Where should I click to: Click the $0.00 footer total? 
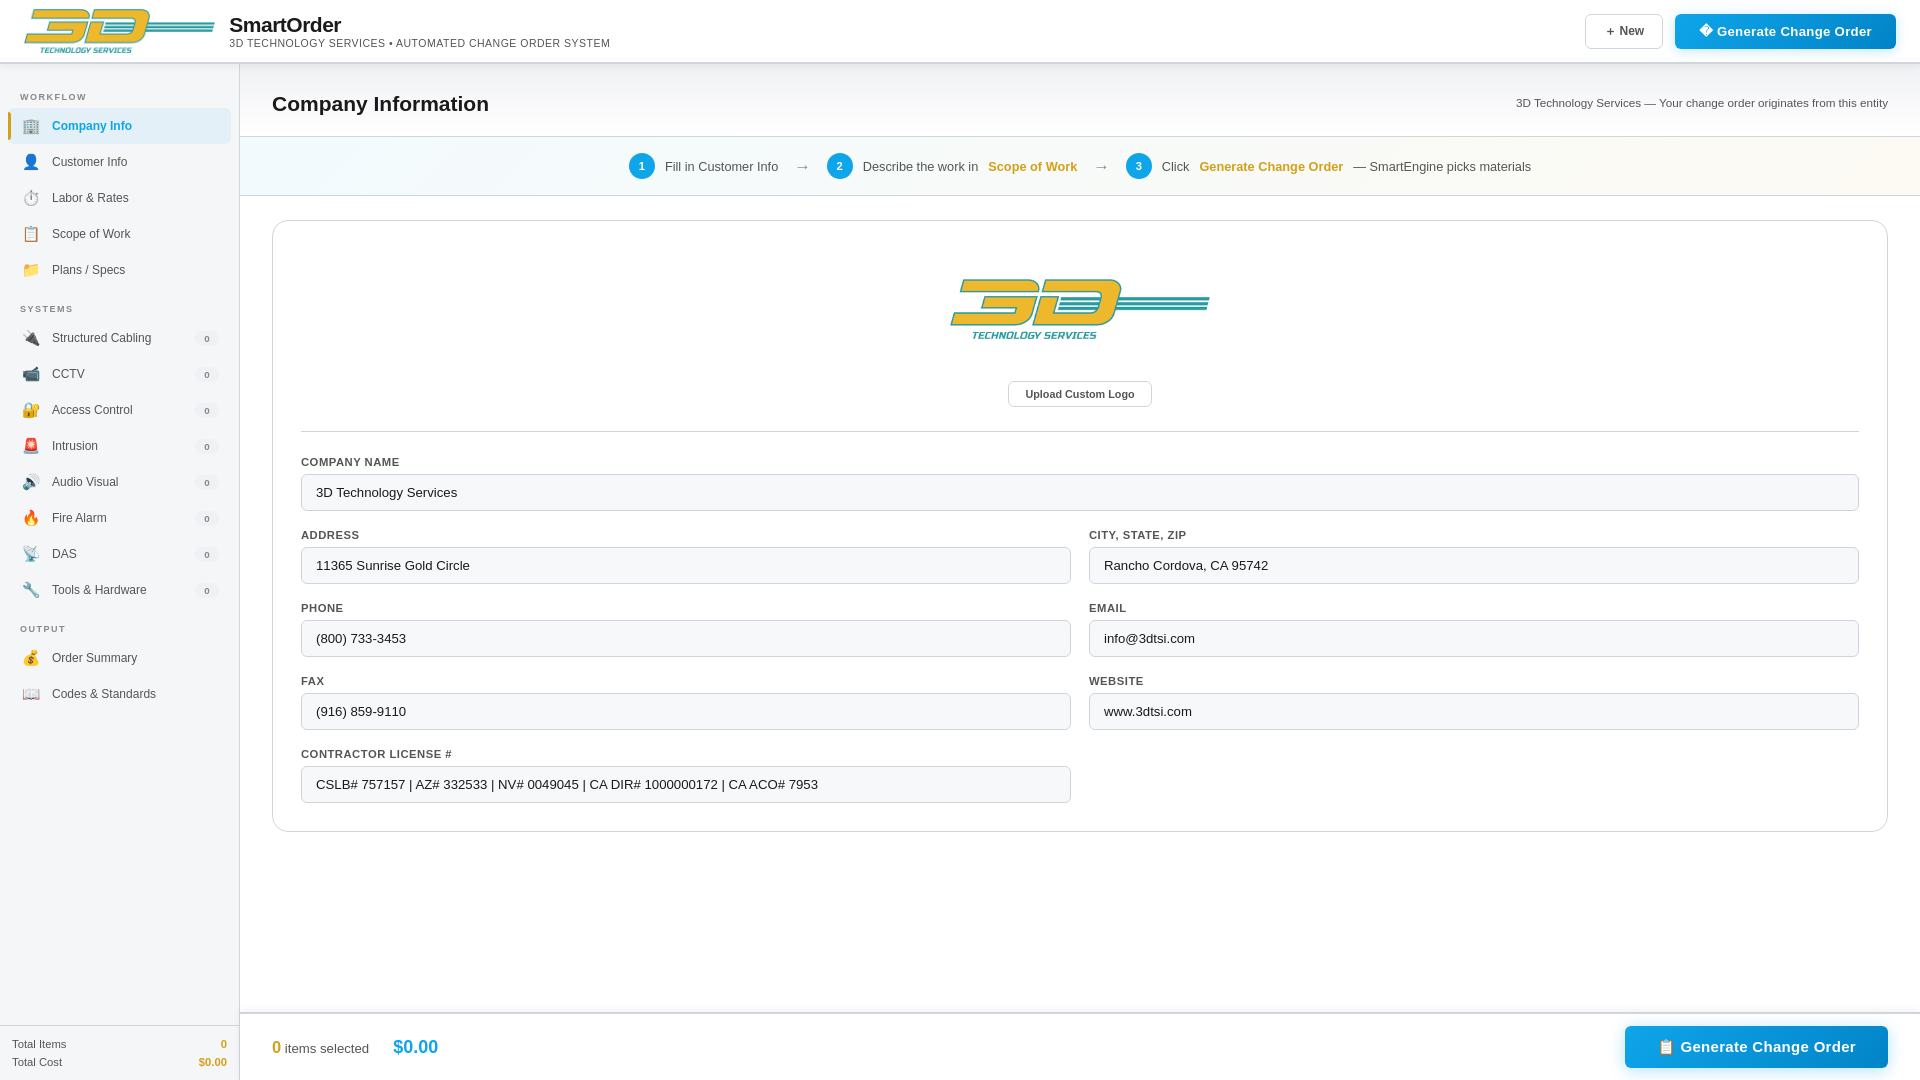[415, 1047]
